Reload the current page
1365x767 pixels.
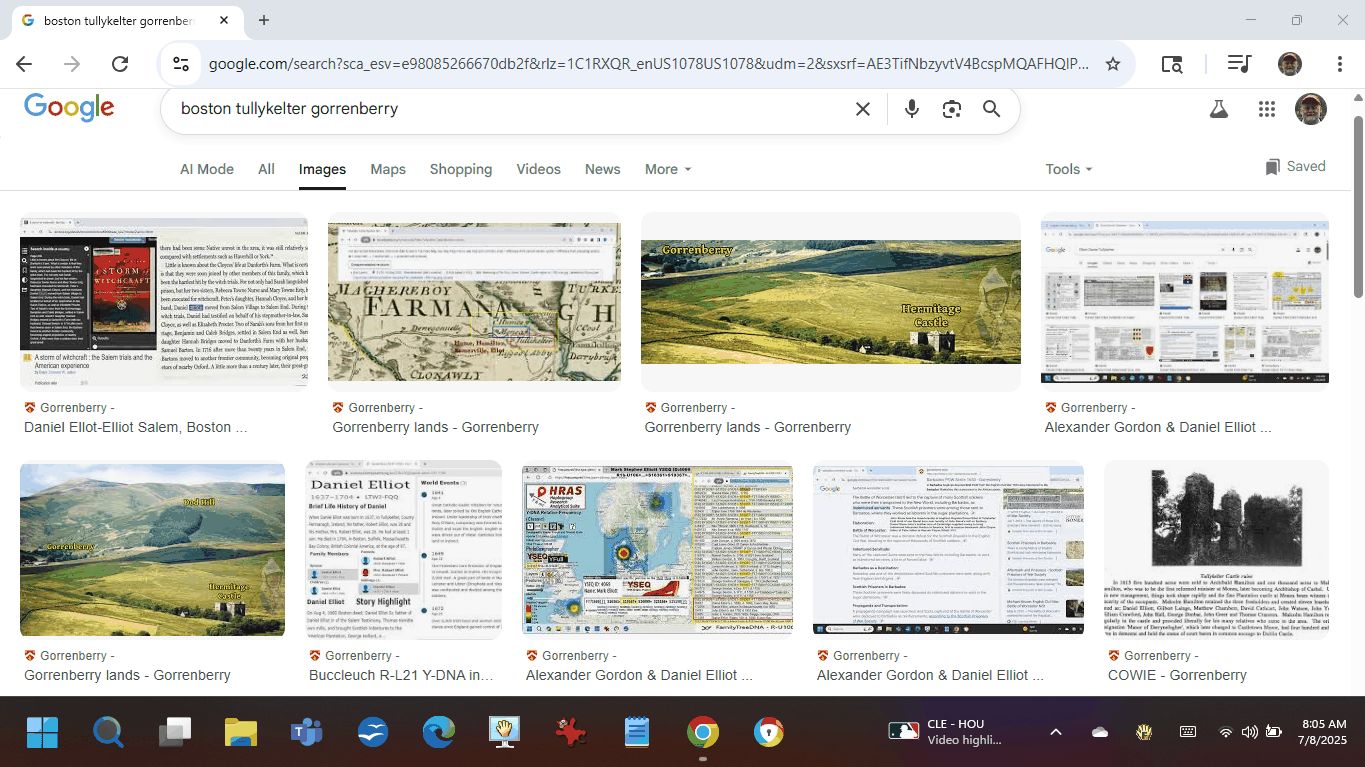[120, 64]
